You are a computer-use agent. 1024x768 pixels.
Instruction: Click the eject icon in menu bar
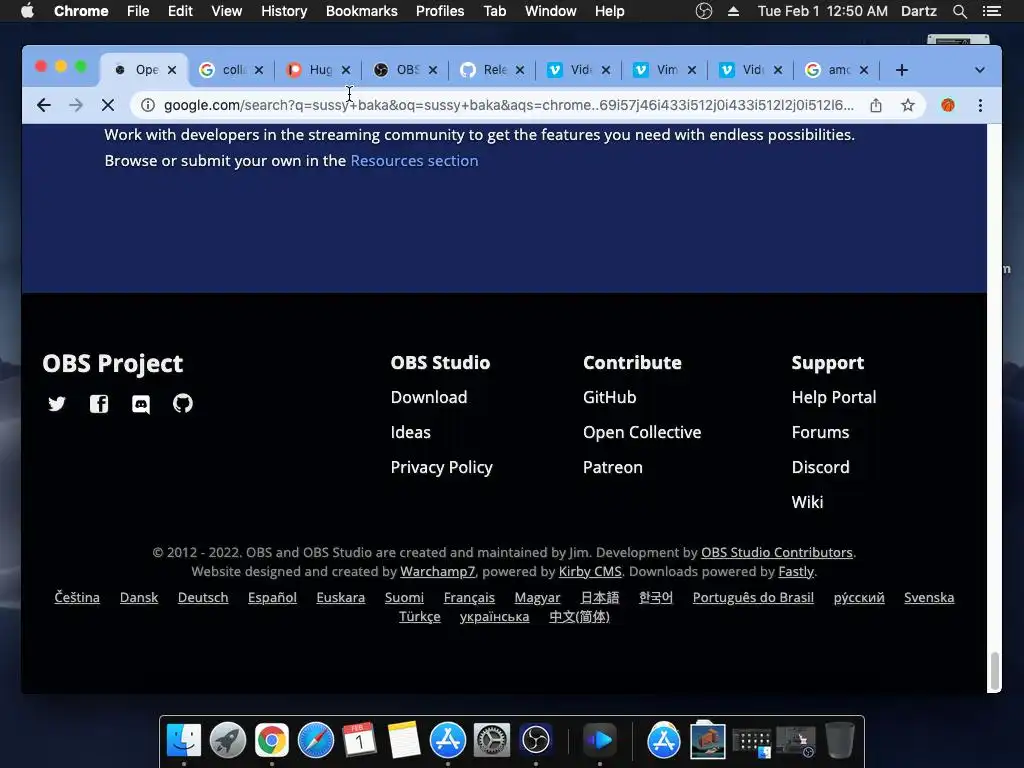pyautogui.click(x=733, y=11)
